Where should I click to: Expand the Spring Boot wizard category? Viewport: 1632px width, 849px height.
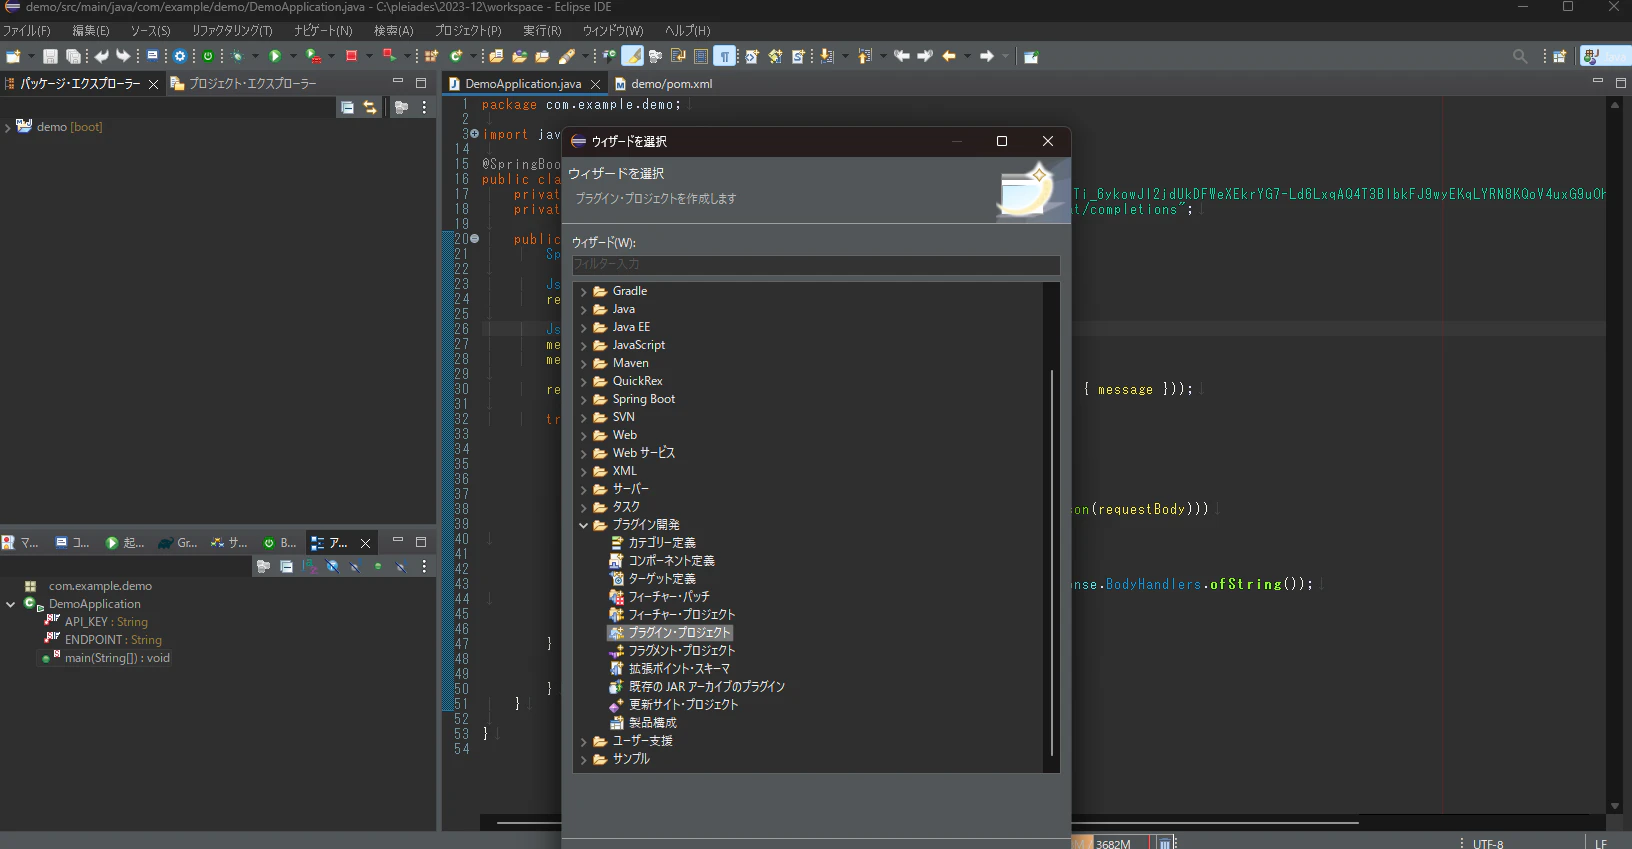pyautogui.click(x=584, y=400)
